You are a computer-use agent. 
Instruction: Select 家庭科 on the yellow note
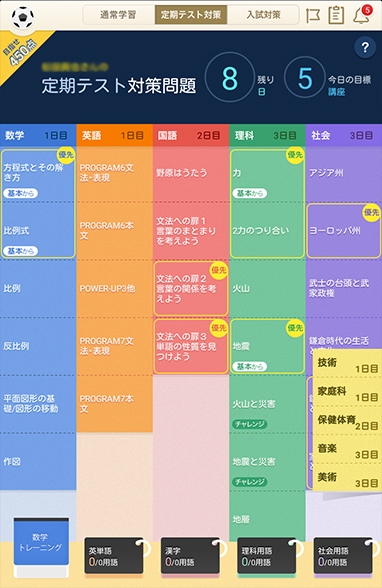(348, 392)
